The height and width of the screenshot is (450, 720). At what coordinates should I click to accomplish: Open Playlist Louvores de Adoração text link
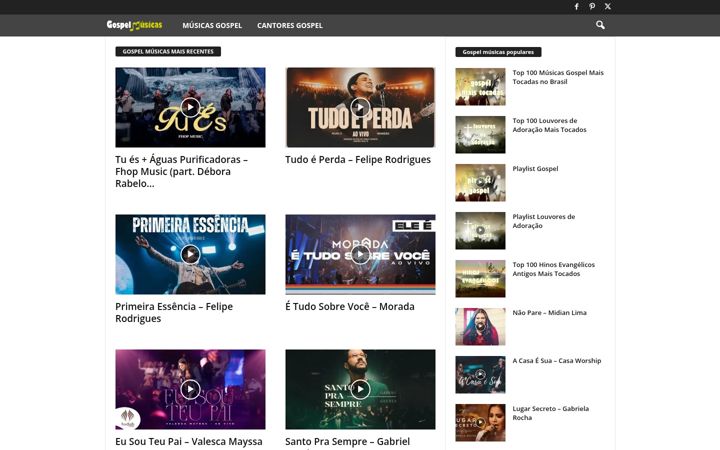(x=544, y=221)
